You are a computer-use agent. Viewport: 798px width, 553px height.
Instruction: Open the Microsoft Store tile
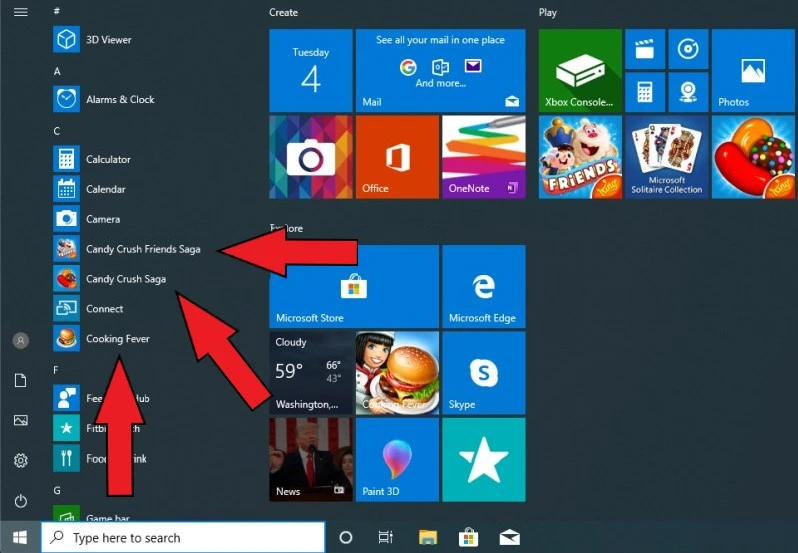click(x=310, y=286)
